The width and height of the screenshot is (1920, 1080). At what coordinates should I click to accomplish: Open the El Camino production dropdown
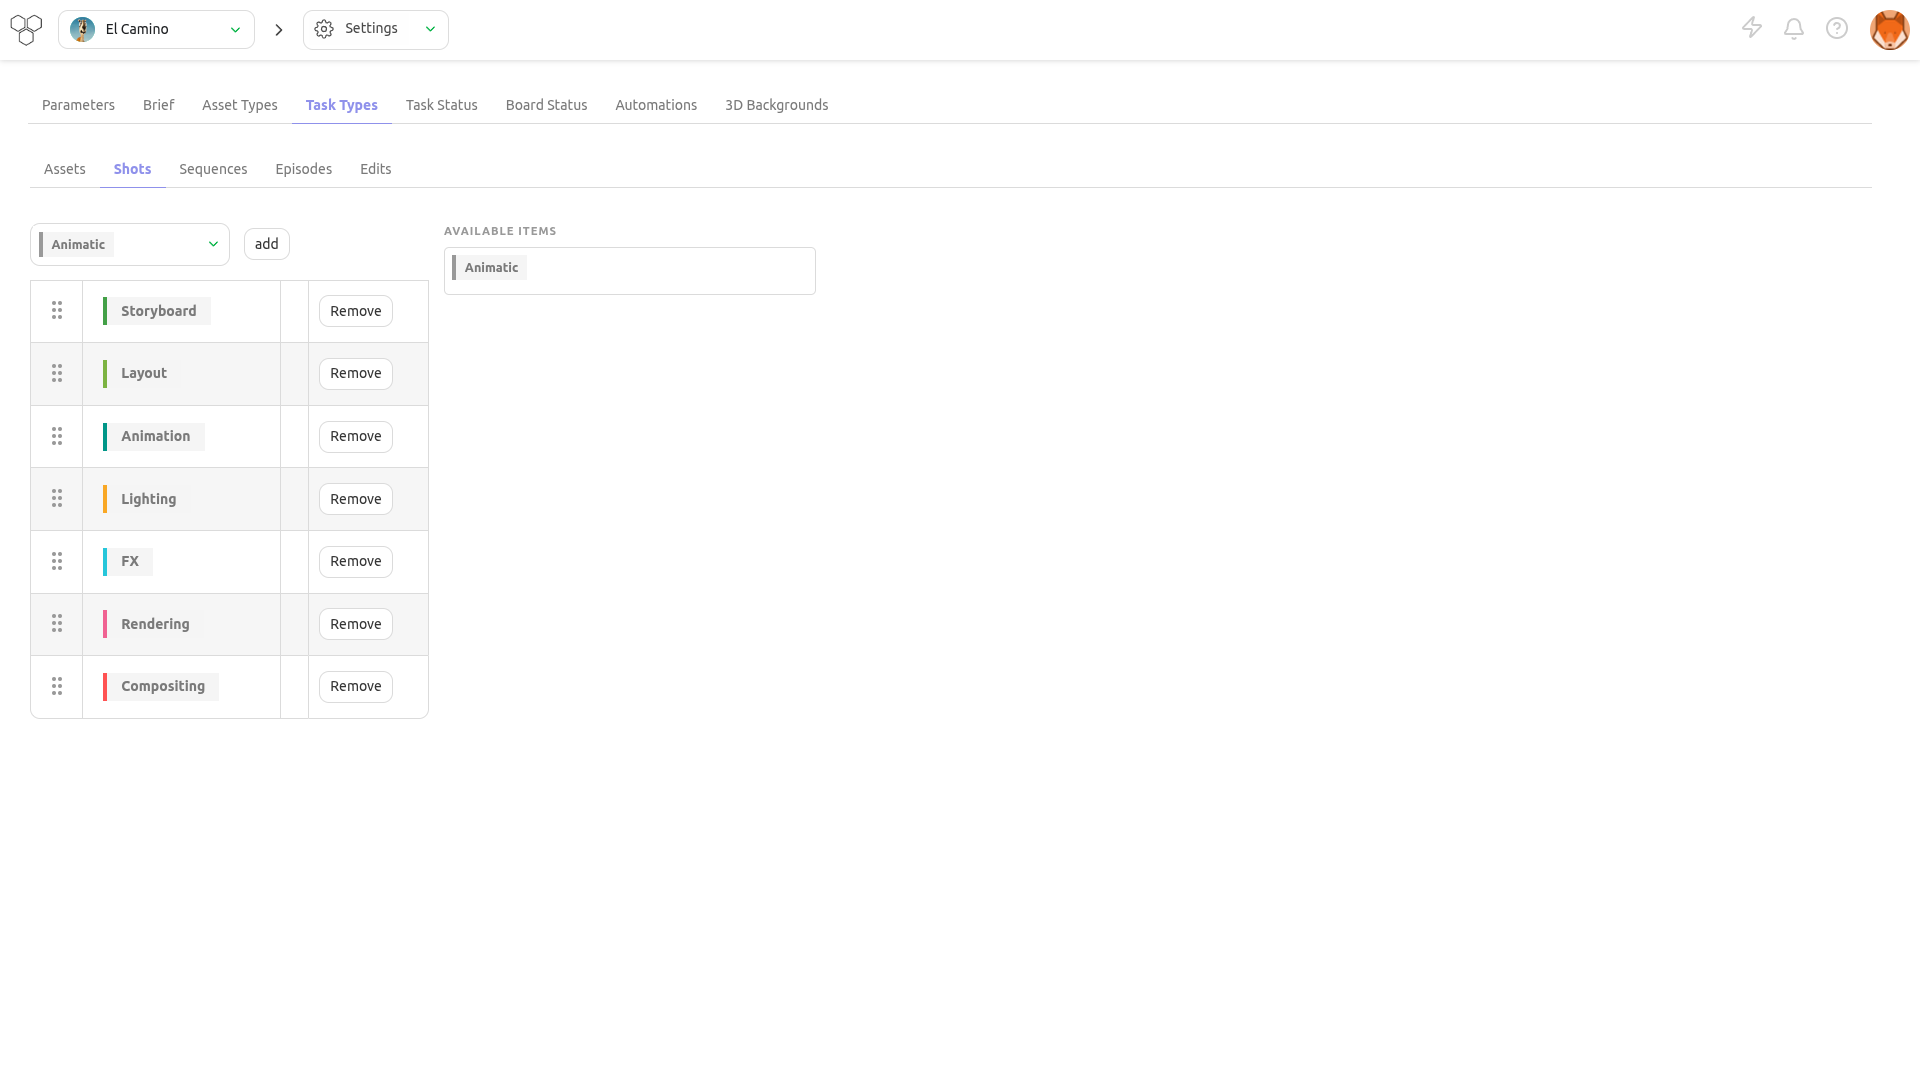pos(156,29)
